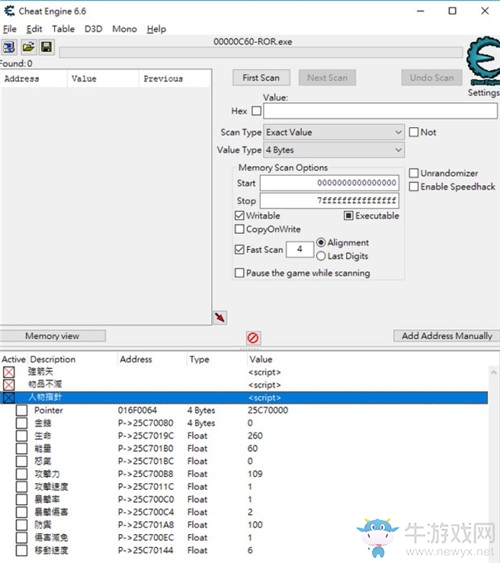
Task: Click the red clear address list icon
Action: pos(253,338)
